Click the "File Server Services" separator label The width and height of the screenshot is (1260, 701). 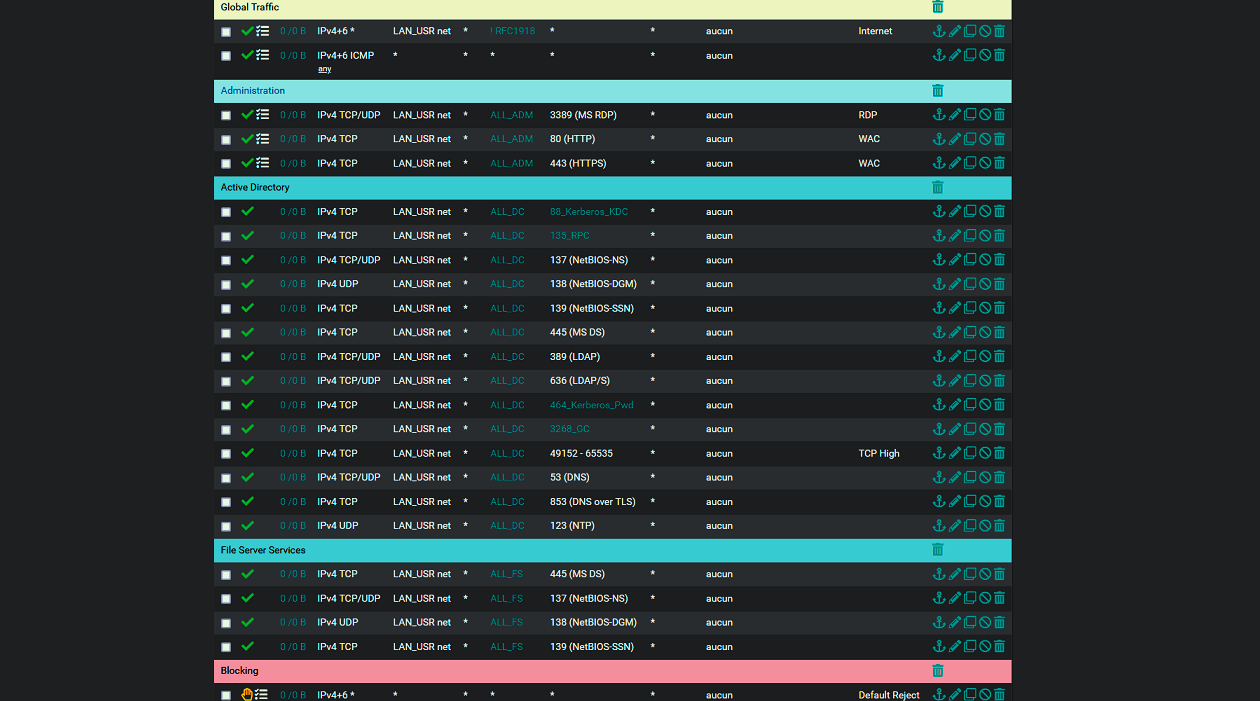click(x=263, y=550)
